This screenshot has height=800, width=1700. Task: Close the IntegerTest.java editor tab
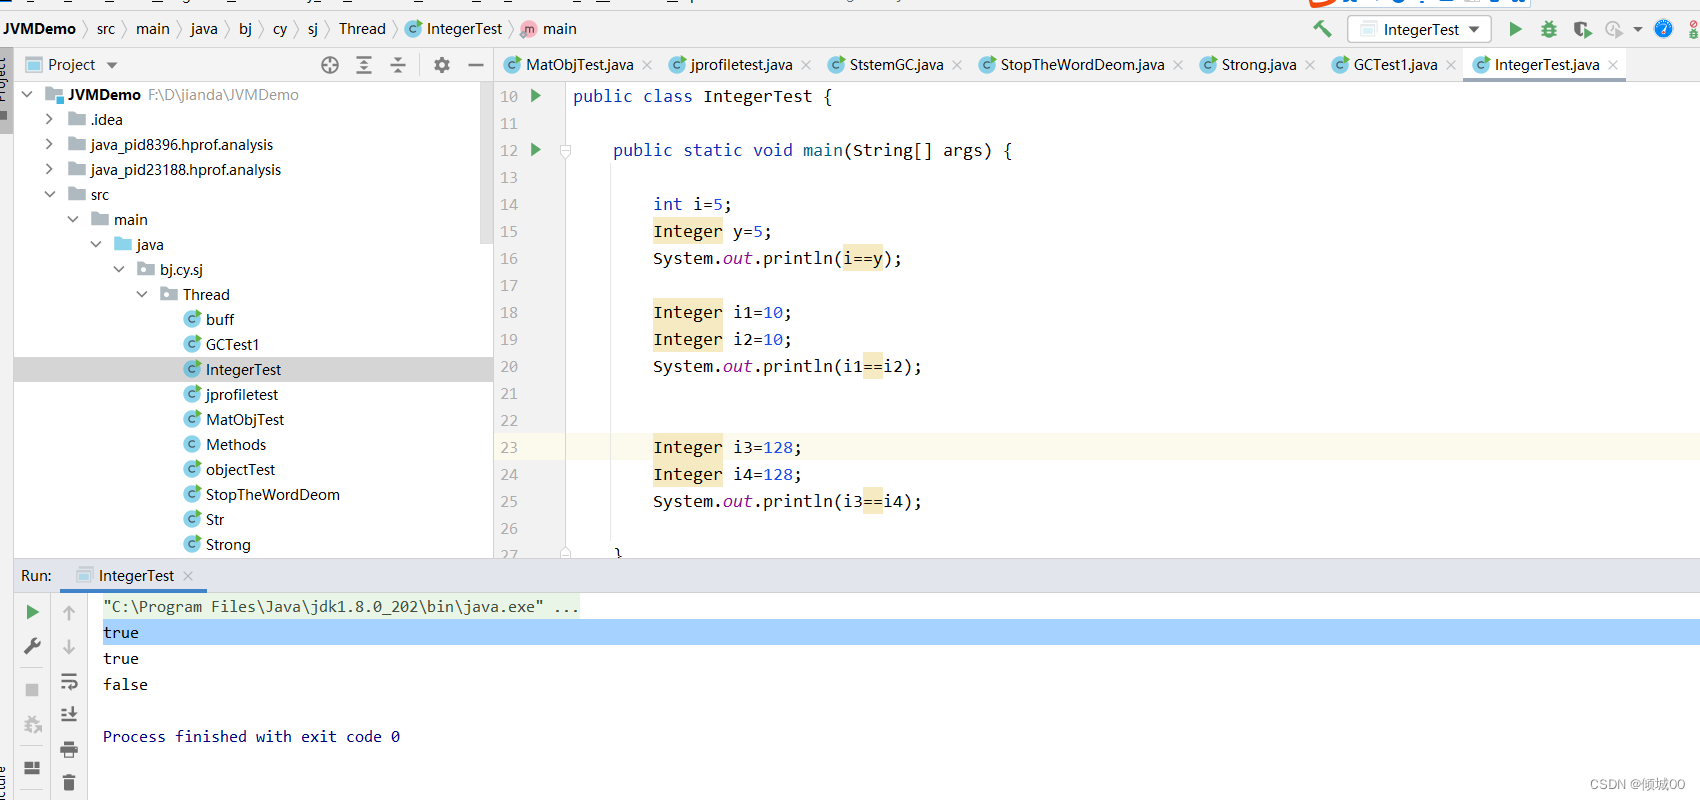1613,65
